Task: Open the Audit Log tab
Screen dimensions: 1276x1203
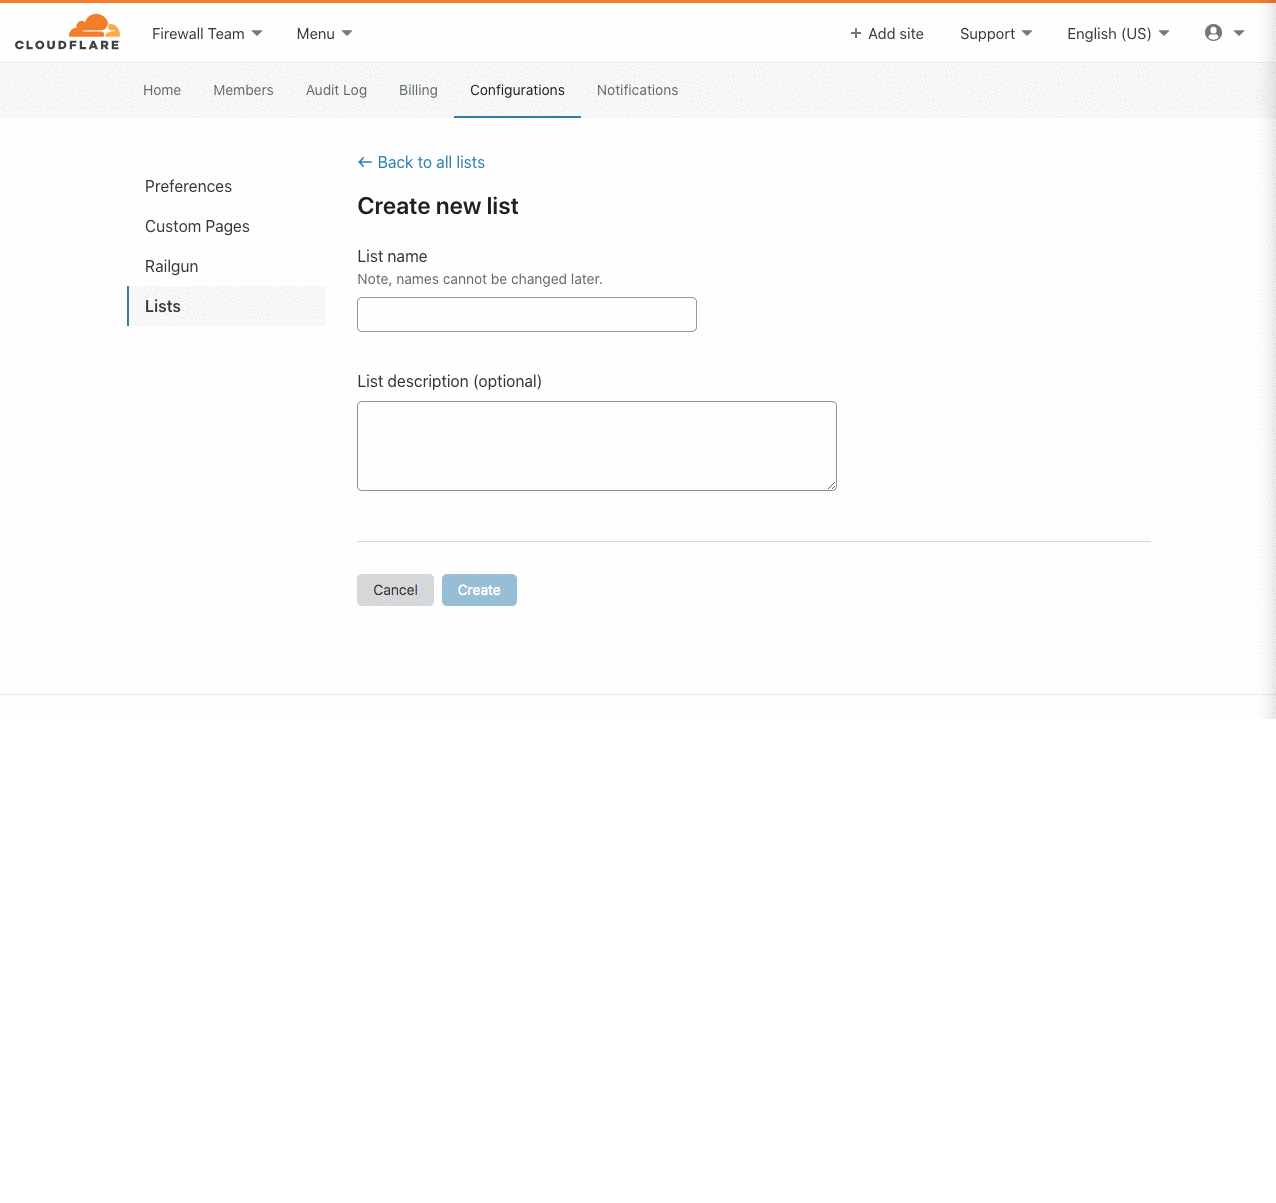Action: [x=336, y=90]
